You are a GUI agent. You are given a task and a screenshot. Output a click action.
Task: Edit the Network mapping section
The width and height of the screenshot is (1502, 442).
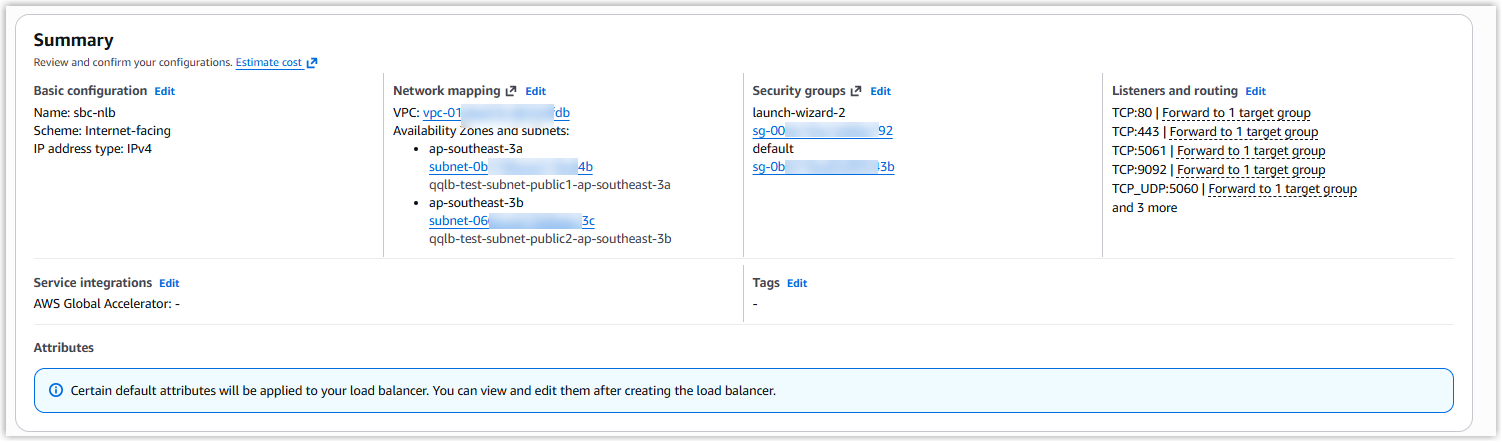coord(536,91)
